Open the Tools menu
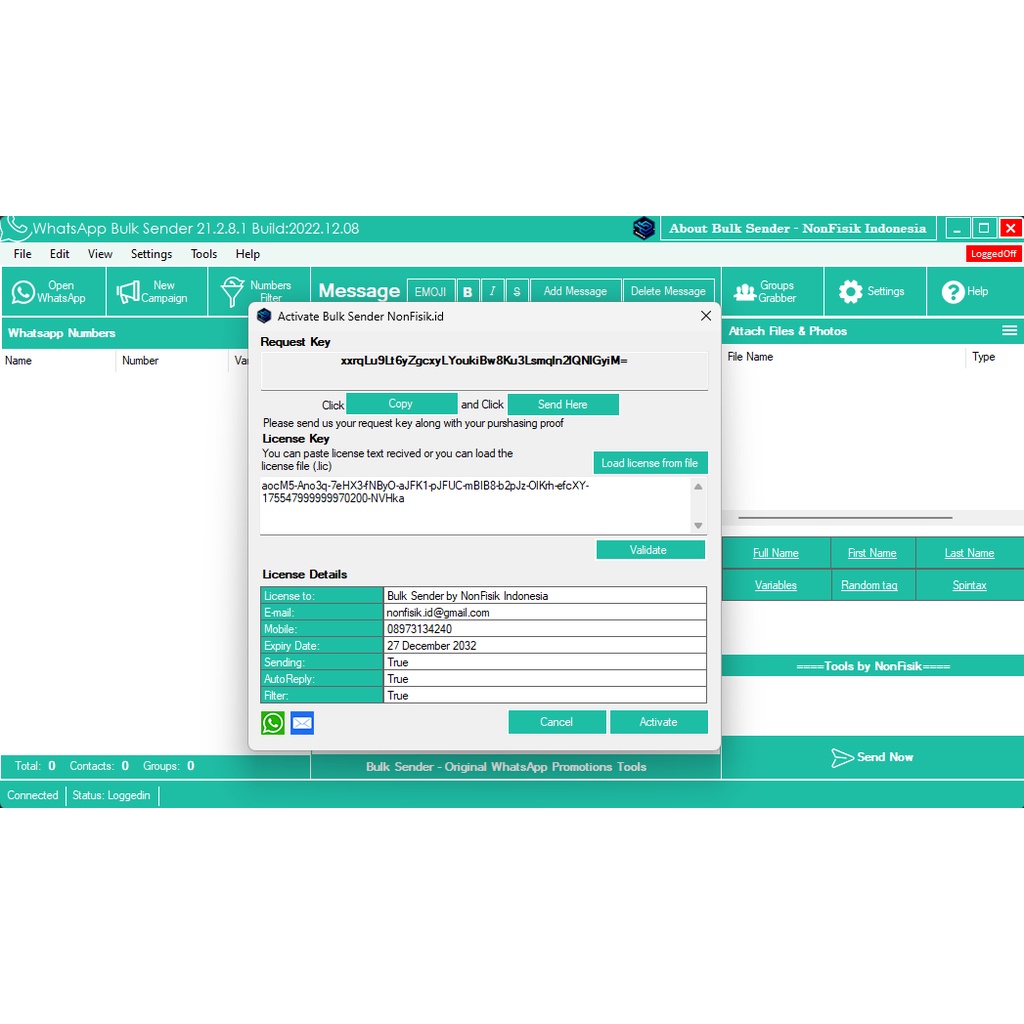Viewport: 1024px width, 1024px height. click(204, 254)
